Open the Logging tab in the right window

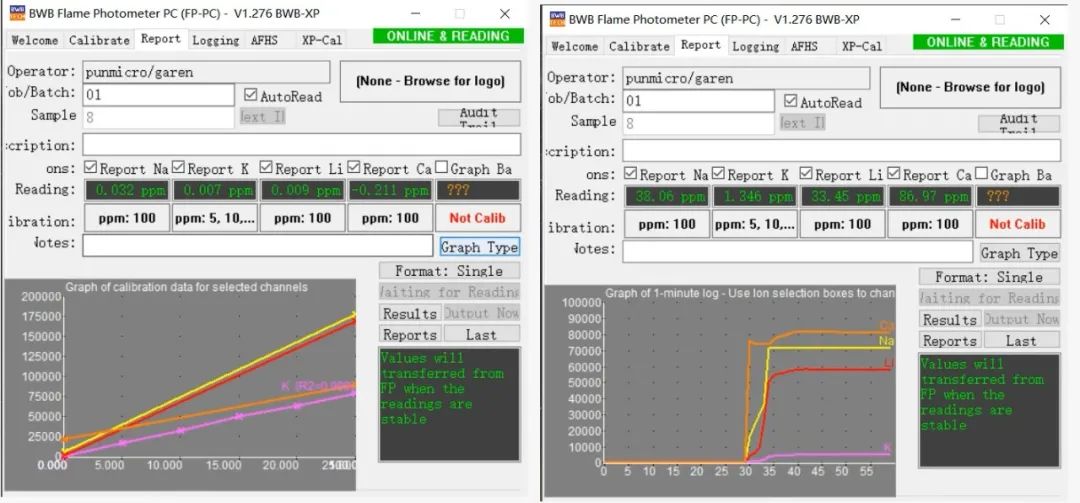point(757,46)
